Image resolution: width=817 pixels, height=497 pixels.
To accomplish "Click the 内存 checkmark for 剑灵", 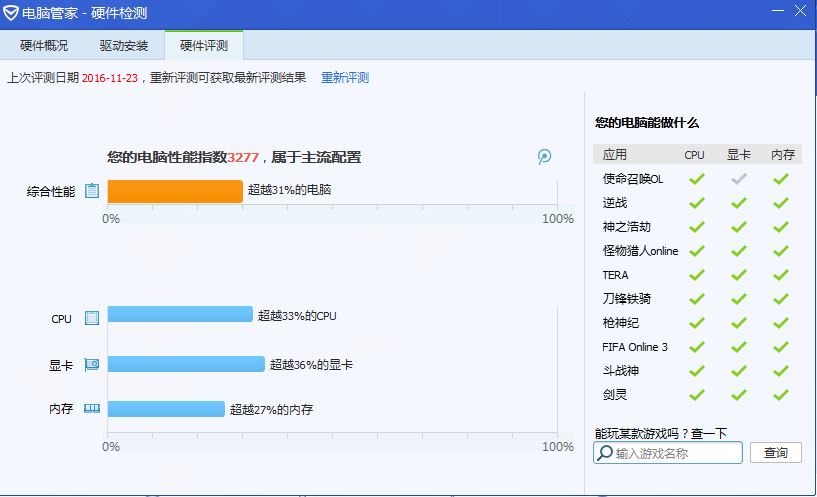I will (780, 395).
